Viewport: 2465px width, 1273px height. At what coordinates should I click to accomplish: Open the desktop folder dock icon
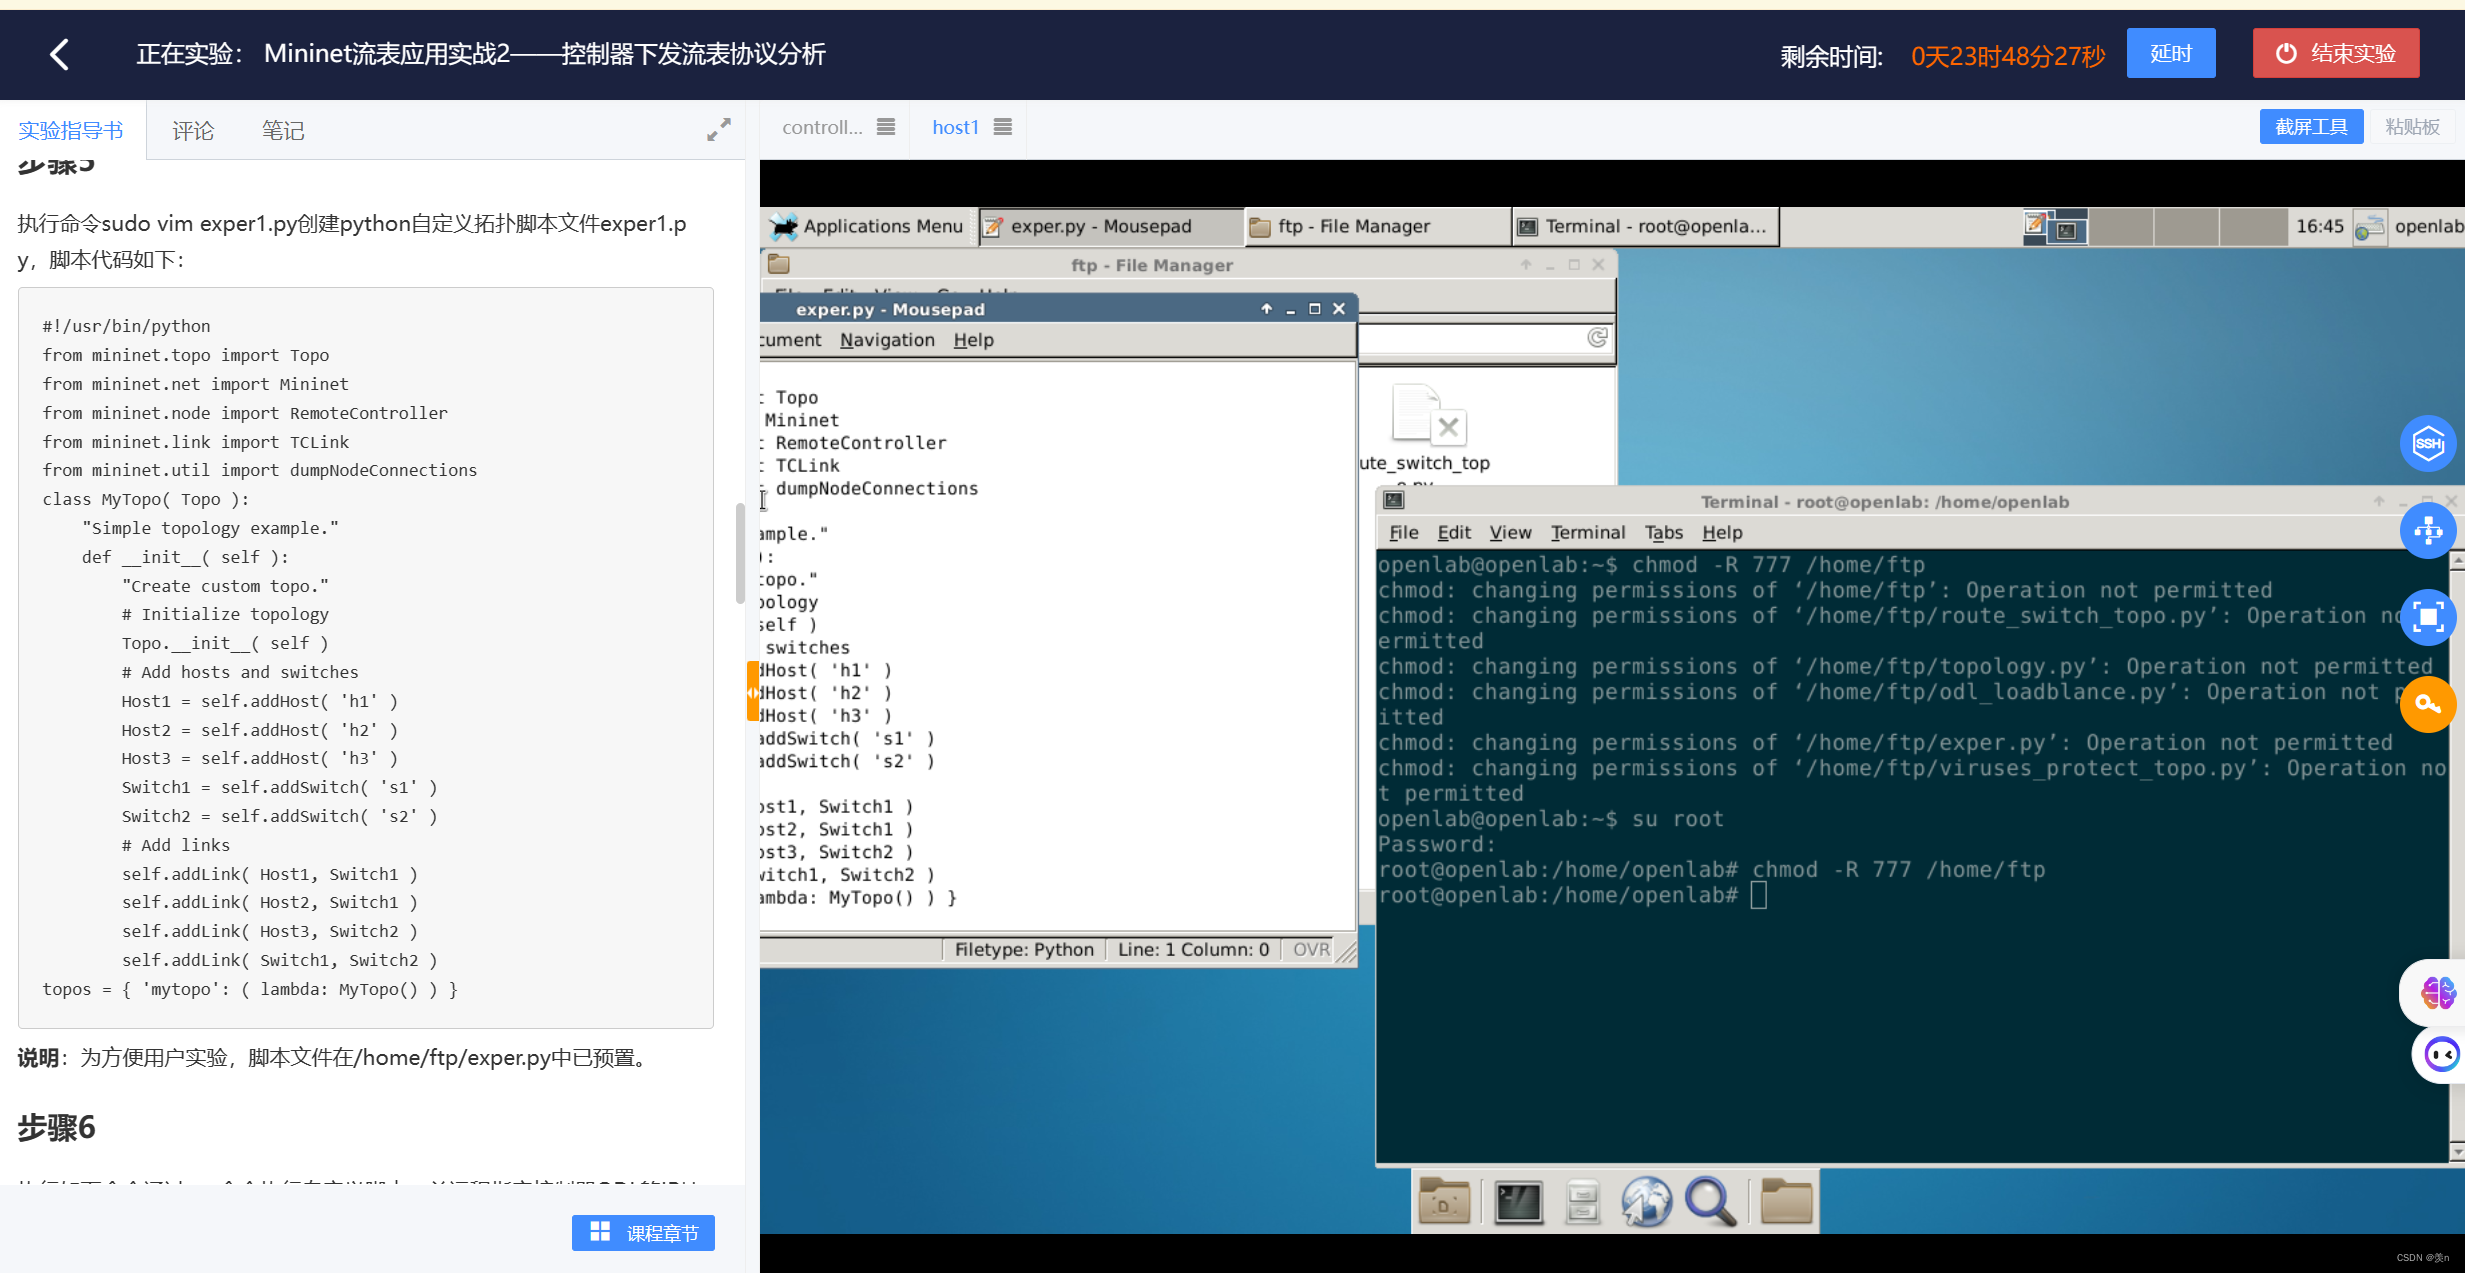pyautogui.click(x=1444, y=1202)
